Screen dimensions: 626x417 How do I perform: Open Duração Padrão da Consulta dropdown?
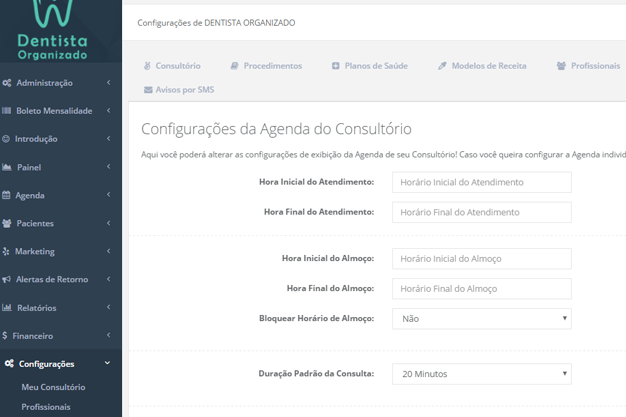coord(482,374)
